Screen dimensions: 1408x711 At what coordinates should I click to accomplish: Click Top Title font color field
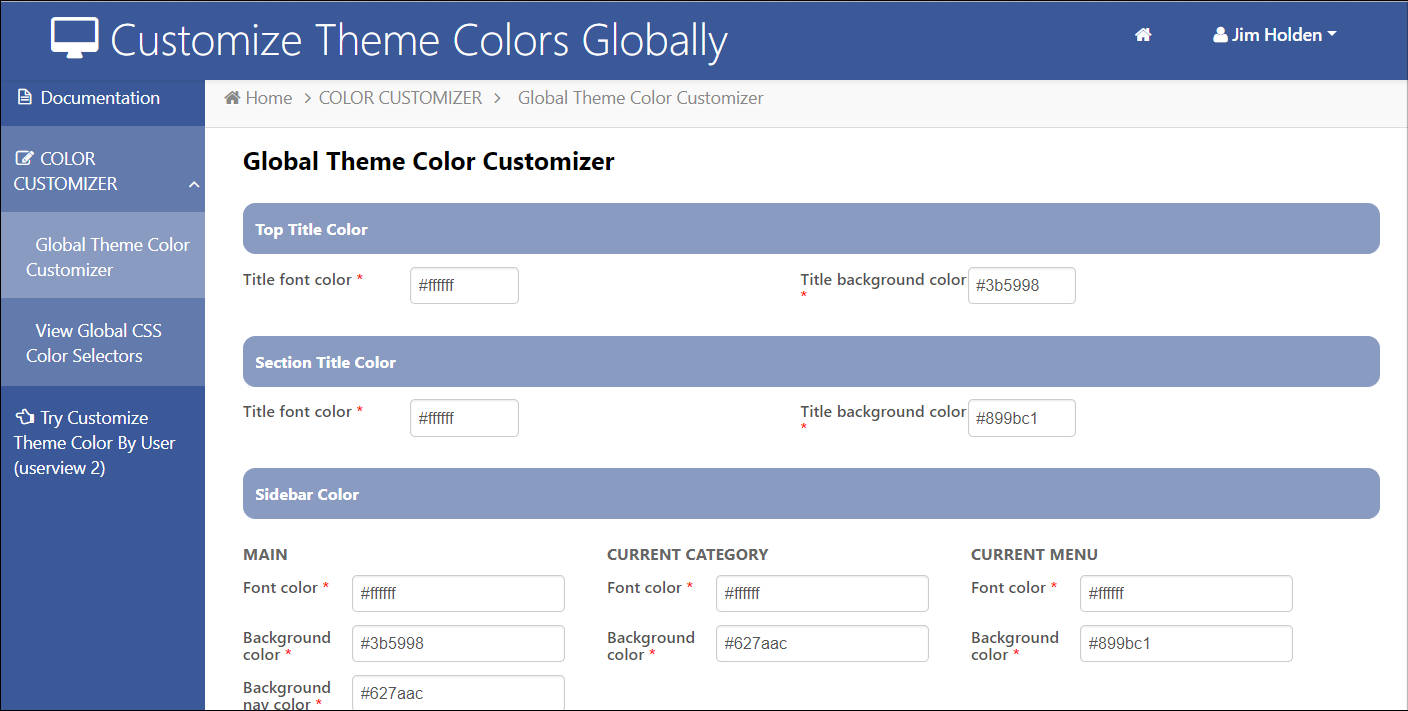coord(464,285)
